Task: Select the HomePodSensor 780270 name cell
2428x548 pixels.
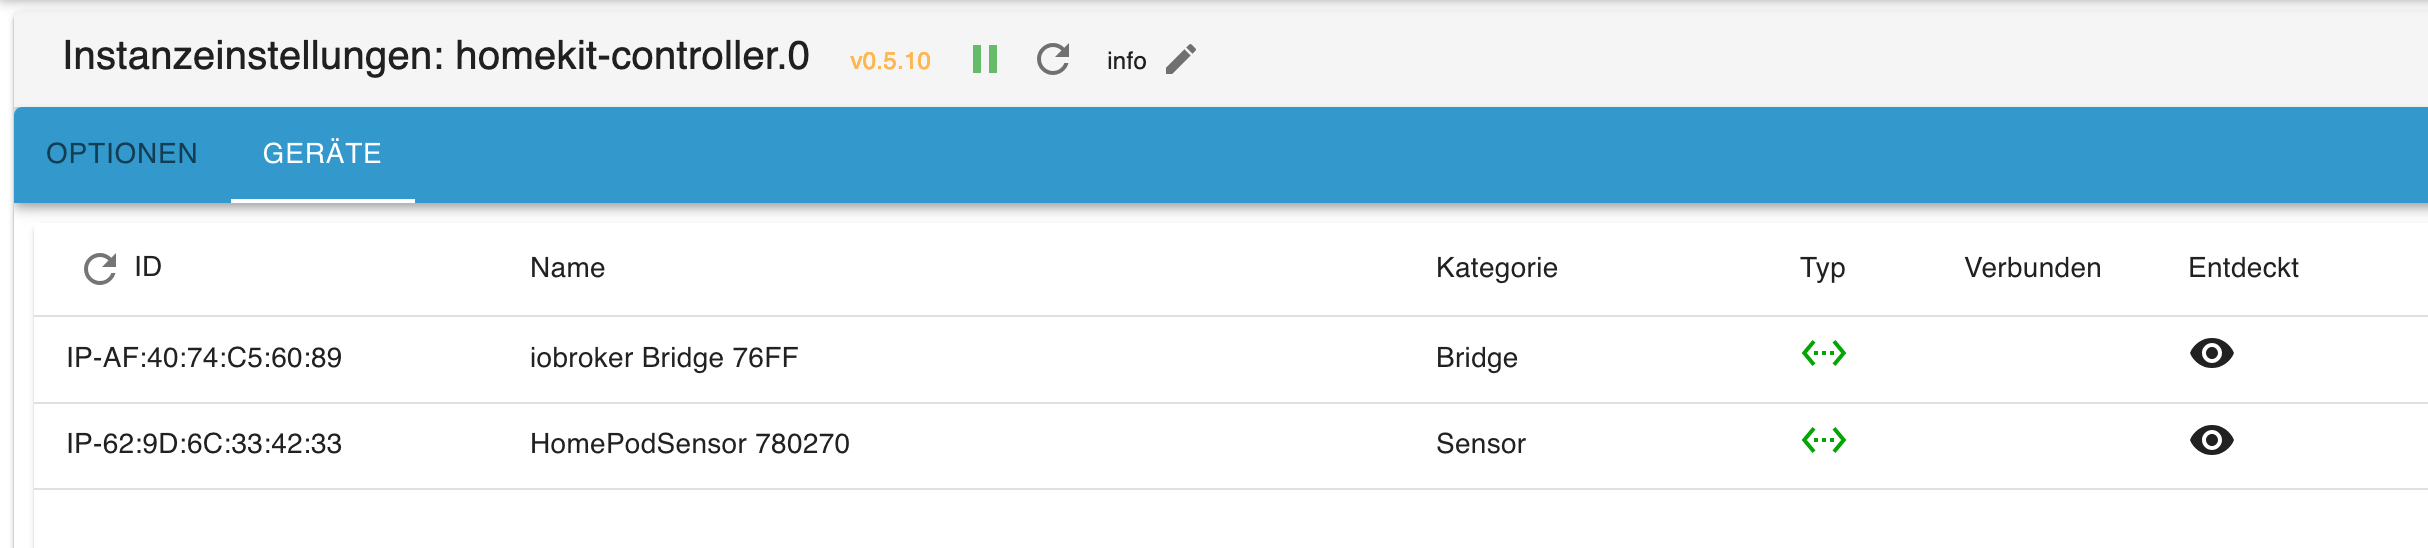Action: (689, 444)
